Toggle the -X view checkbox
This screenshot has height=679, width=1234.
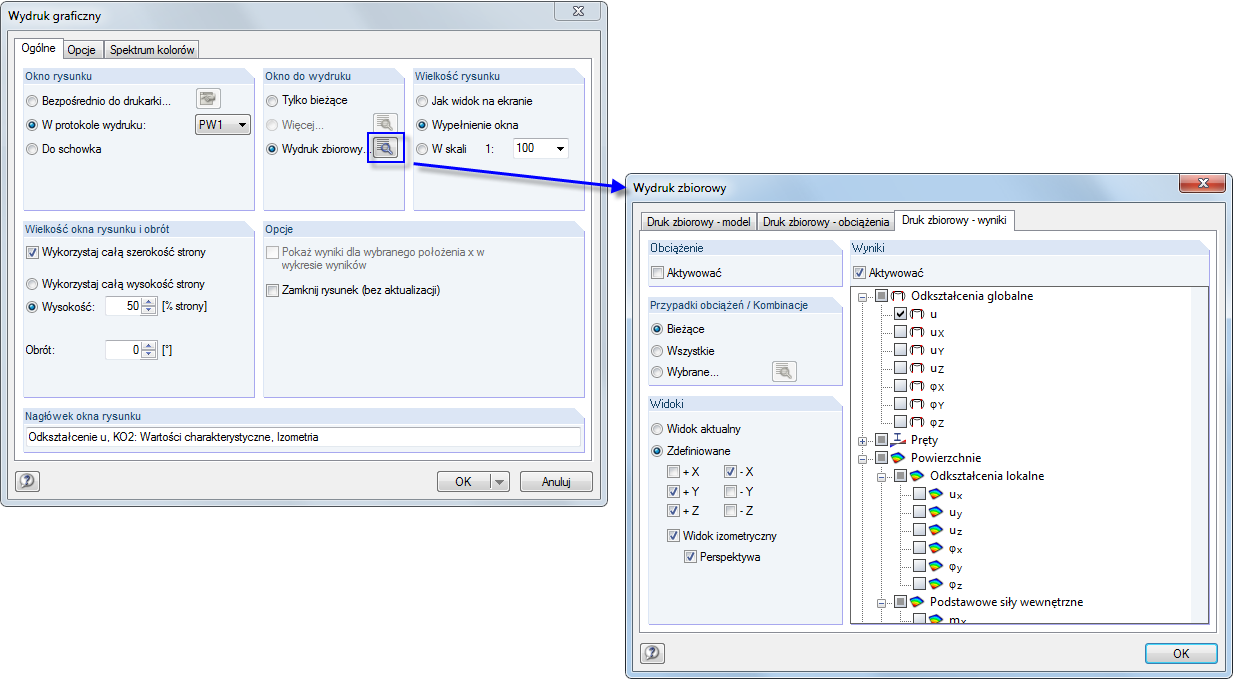coord(730,471)
